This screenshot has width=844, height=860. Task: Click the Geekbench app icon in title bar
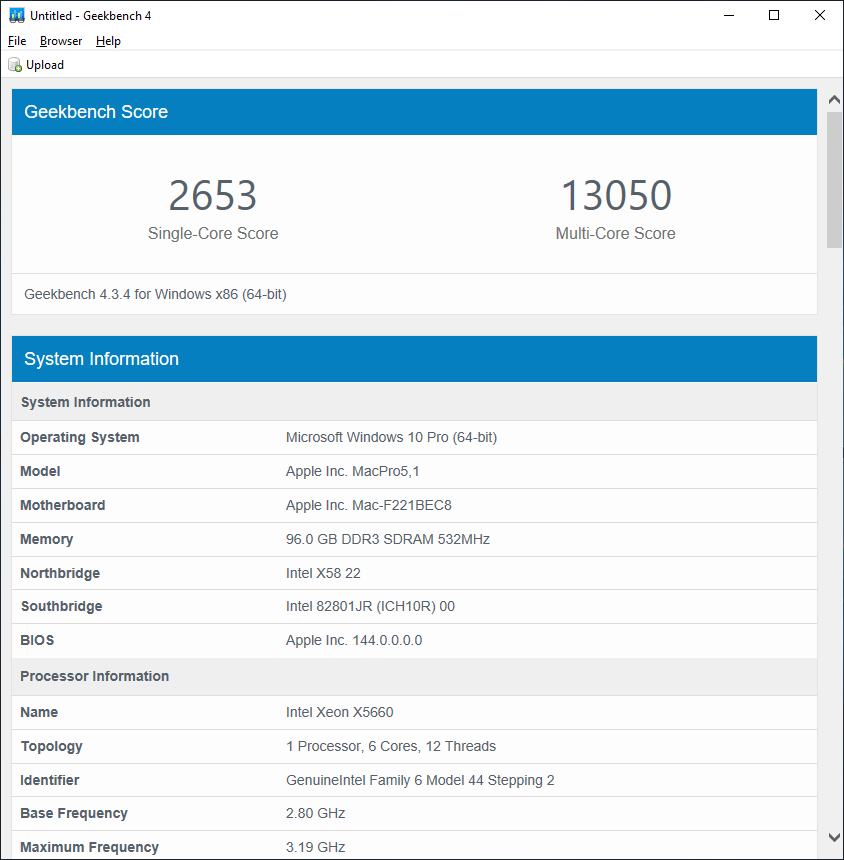16,16
